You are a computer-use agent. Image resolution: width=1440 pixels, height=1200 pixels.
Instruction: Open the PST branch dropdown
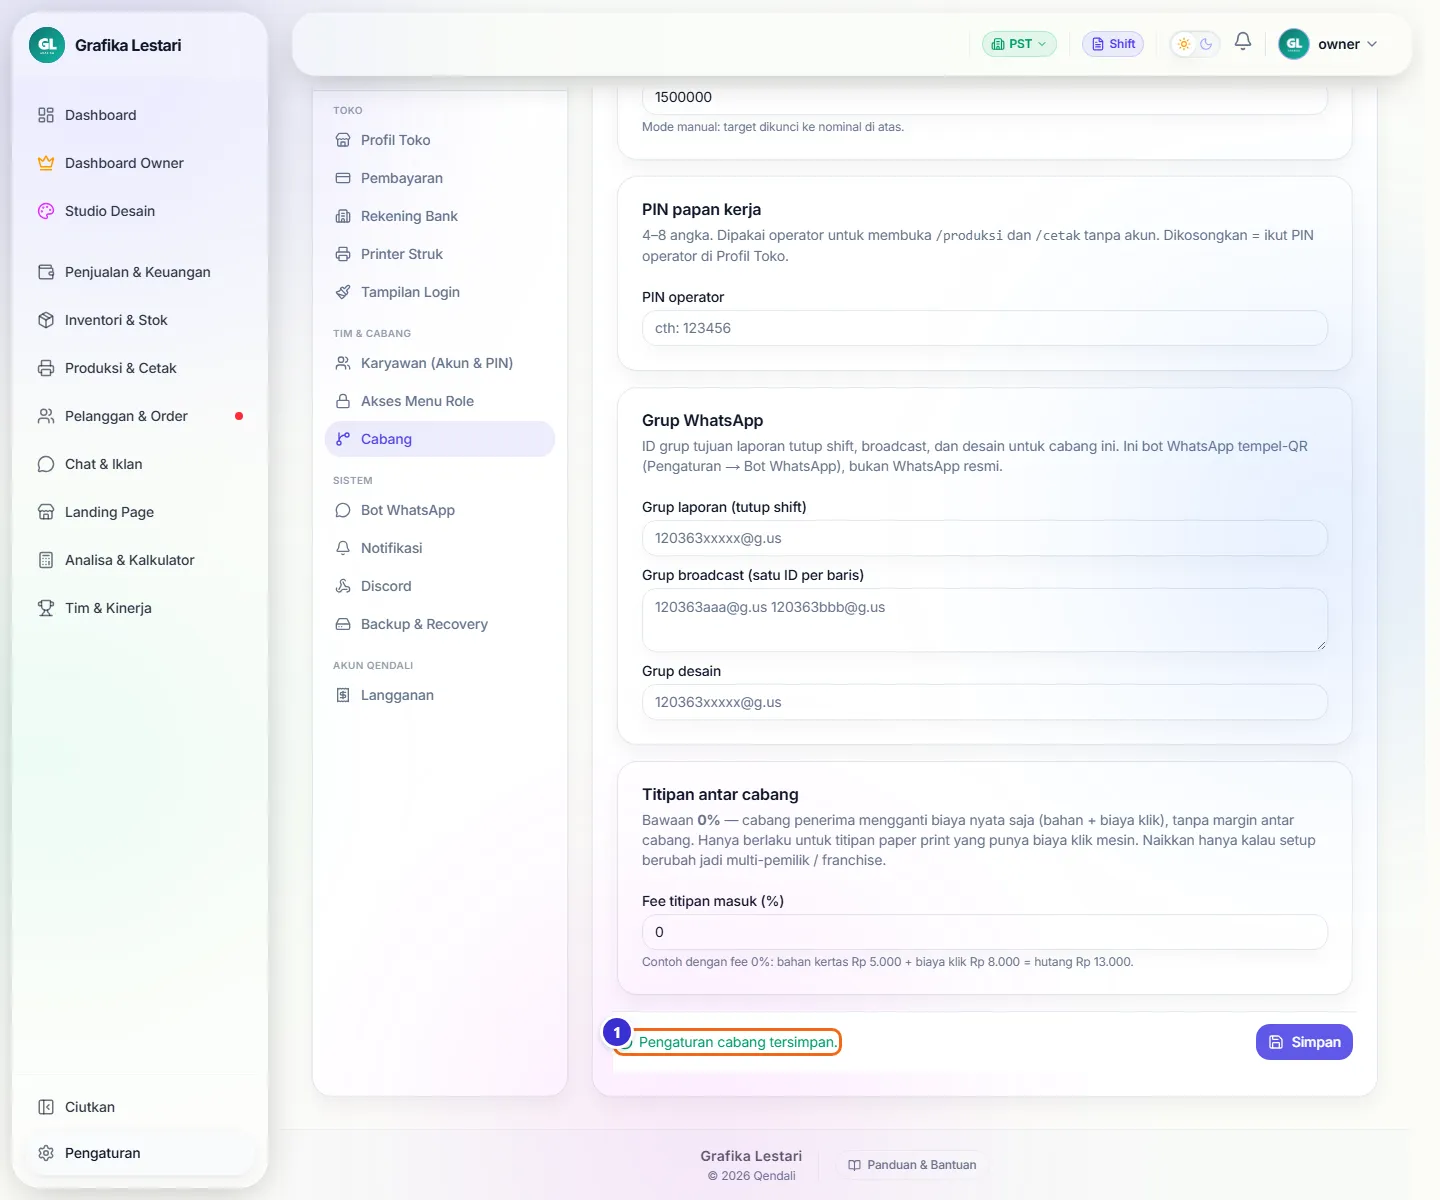(x=1019, y=44)
